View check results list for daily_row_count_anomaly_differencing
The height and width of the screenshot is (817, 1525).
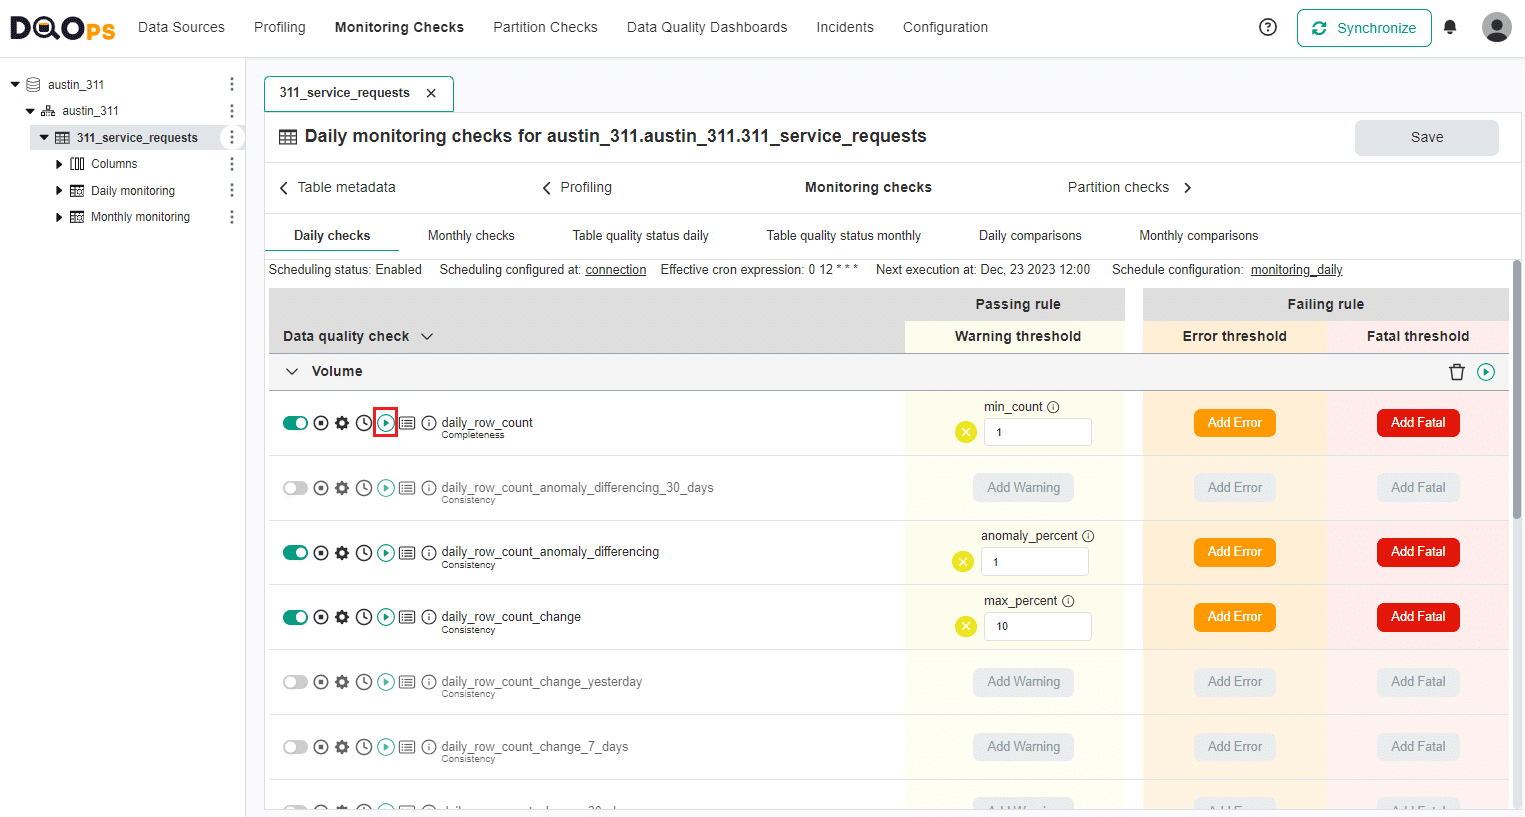pyautogui.click(x=407, y=552)
